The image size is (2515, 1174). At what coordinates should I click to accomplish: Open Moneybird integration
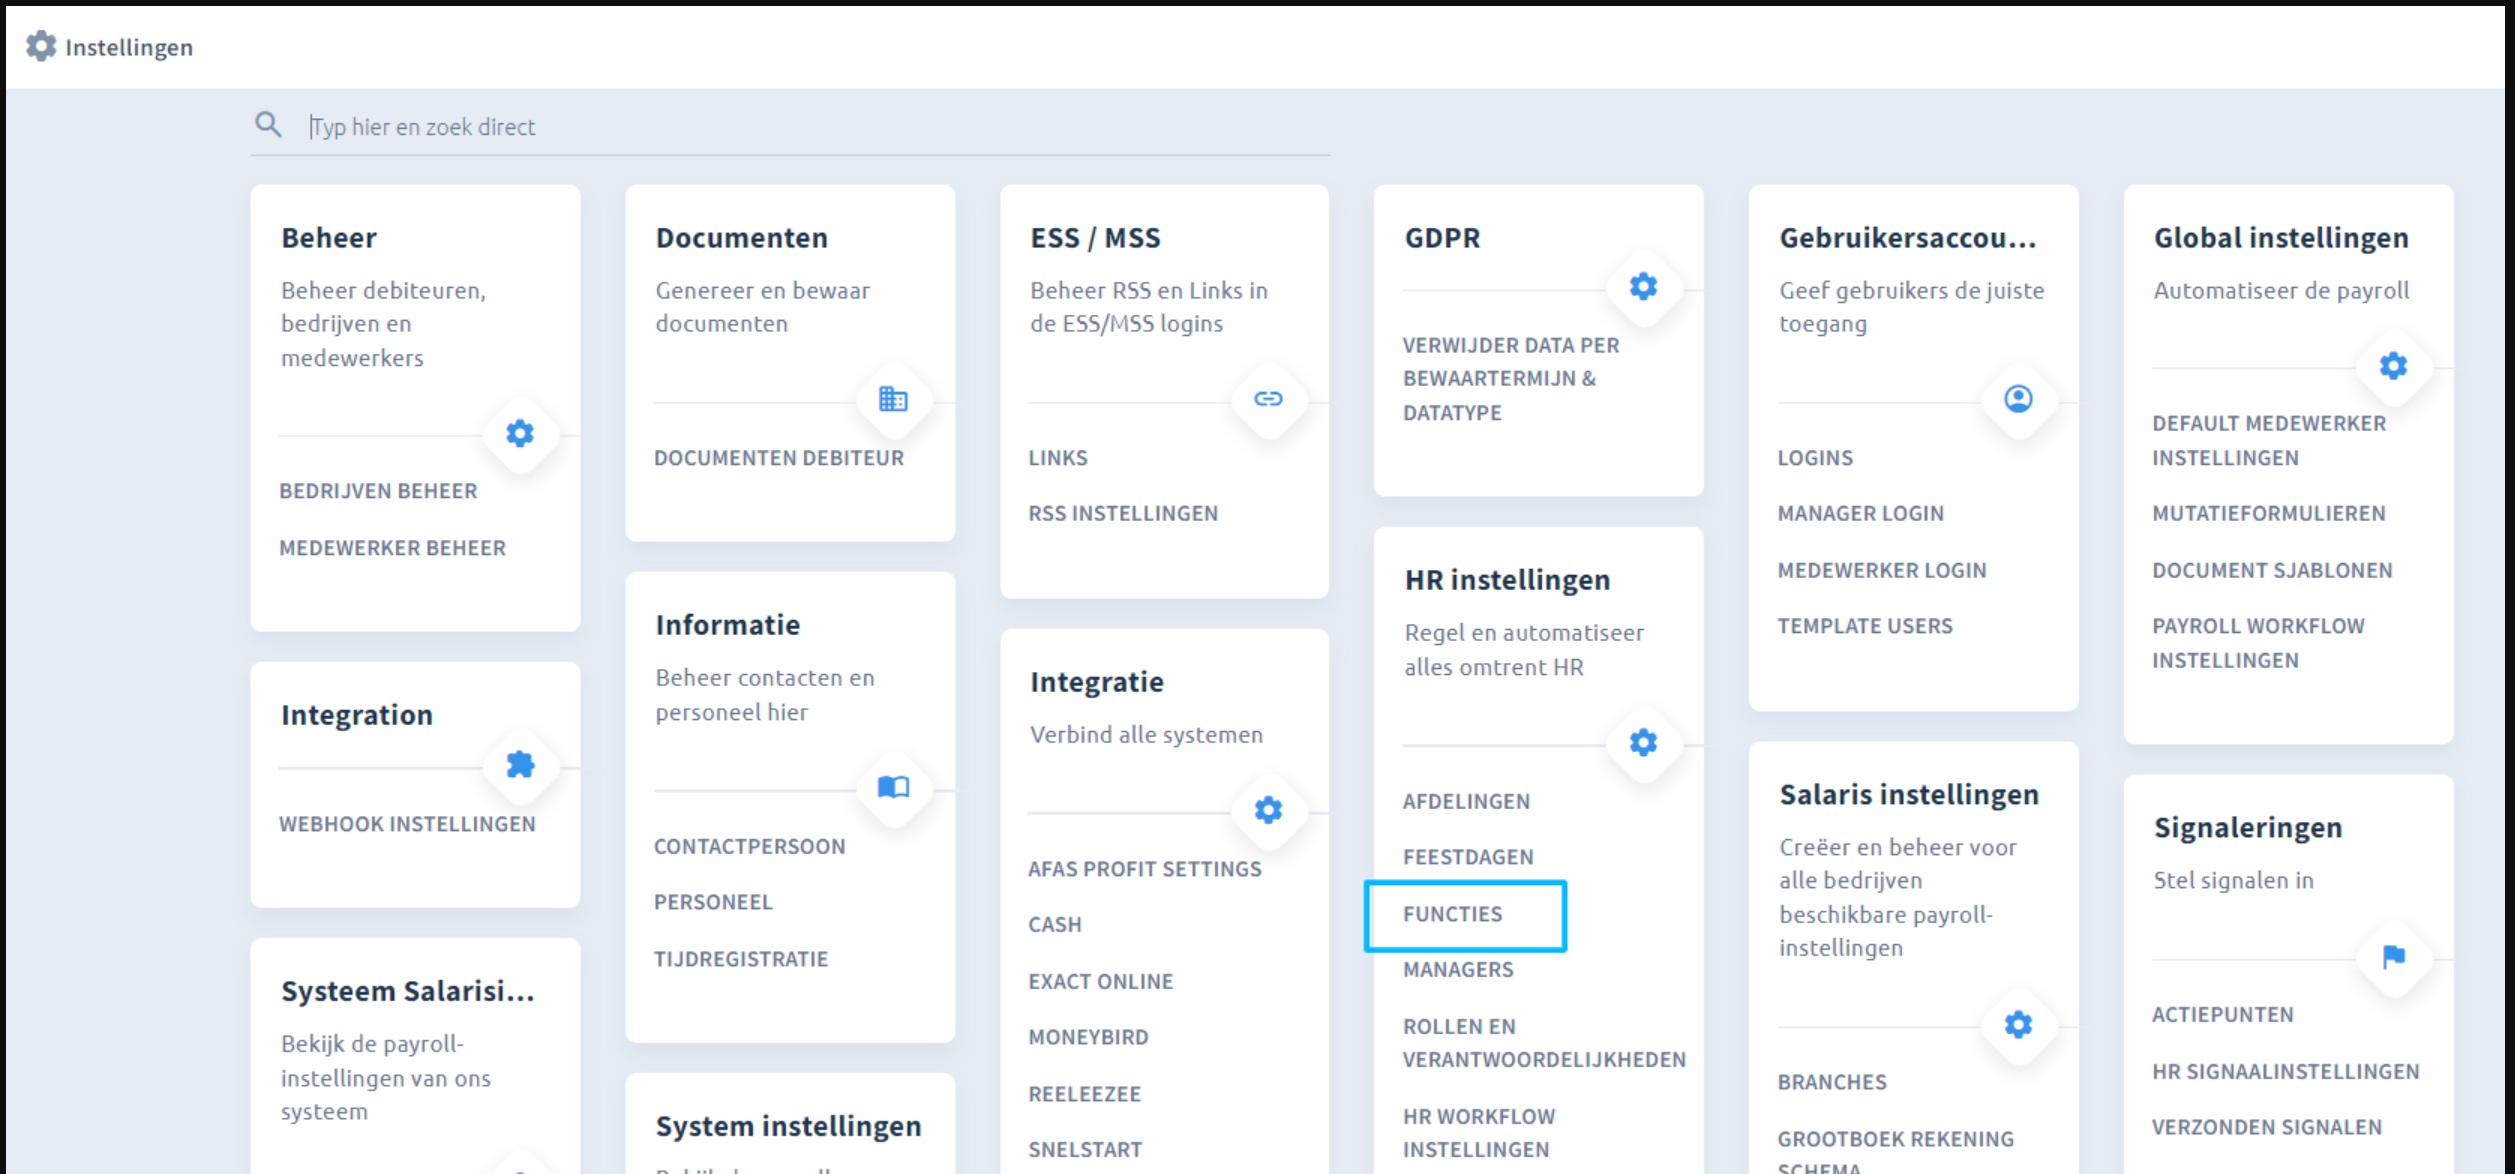coord(1088,1037)
